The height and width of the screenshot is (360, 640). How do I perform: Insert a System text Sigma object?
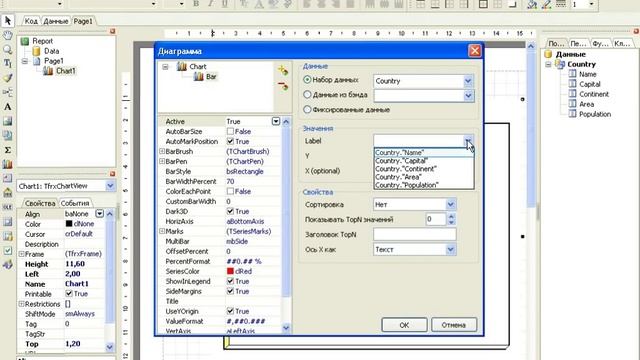8,150
